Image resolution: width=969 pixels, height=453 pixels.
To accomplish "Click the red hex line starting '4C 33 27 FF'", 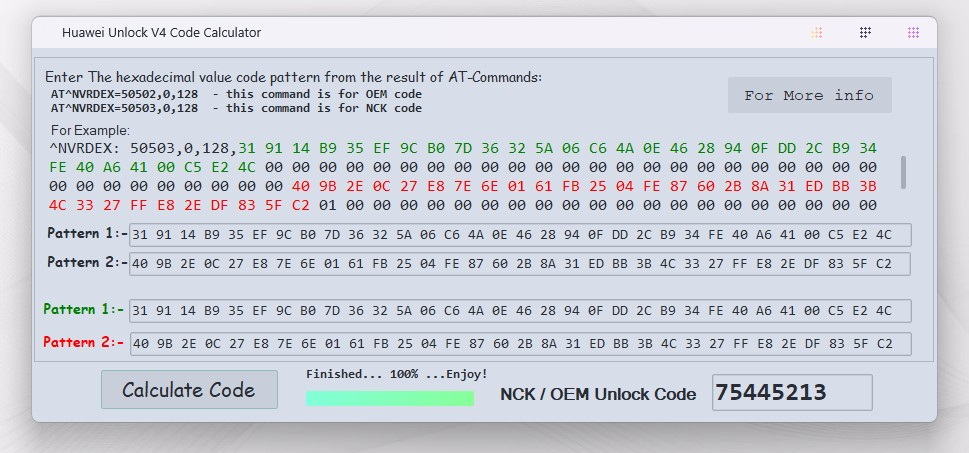I will [180, 205].
